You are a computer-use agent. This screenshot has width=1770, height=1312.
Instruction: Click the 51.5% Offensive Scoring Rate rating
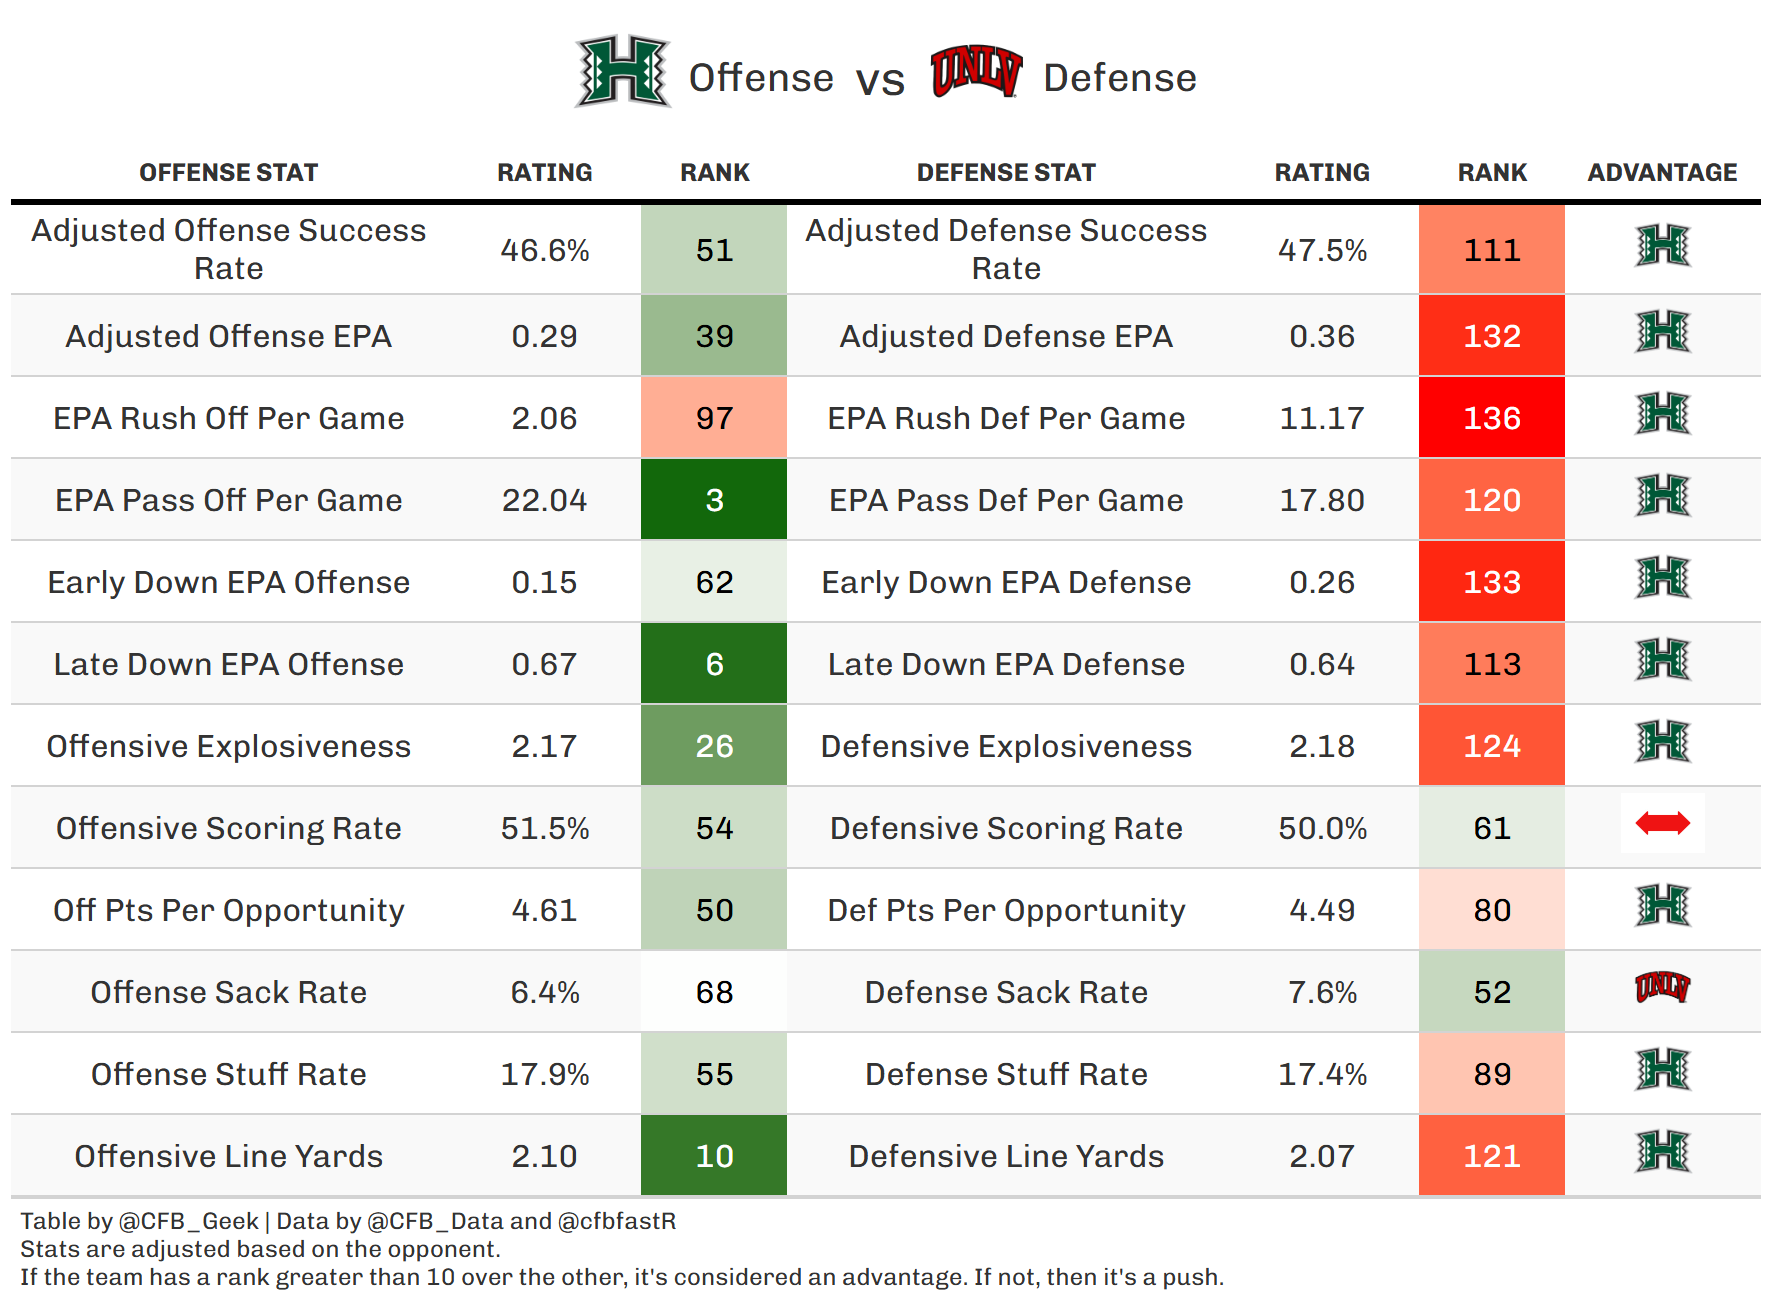click(544, 828)
